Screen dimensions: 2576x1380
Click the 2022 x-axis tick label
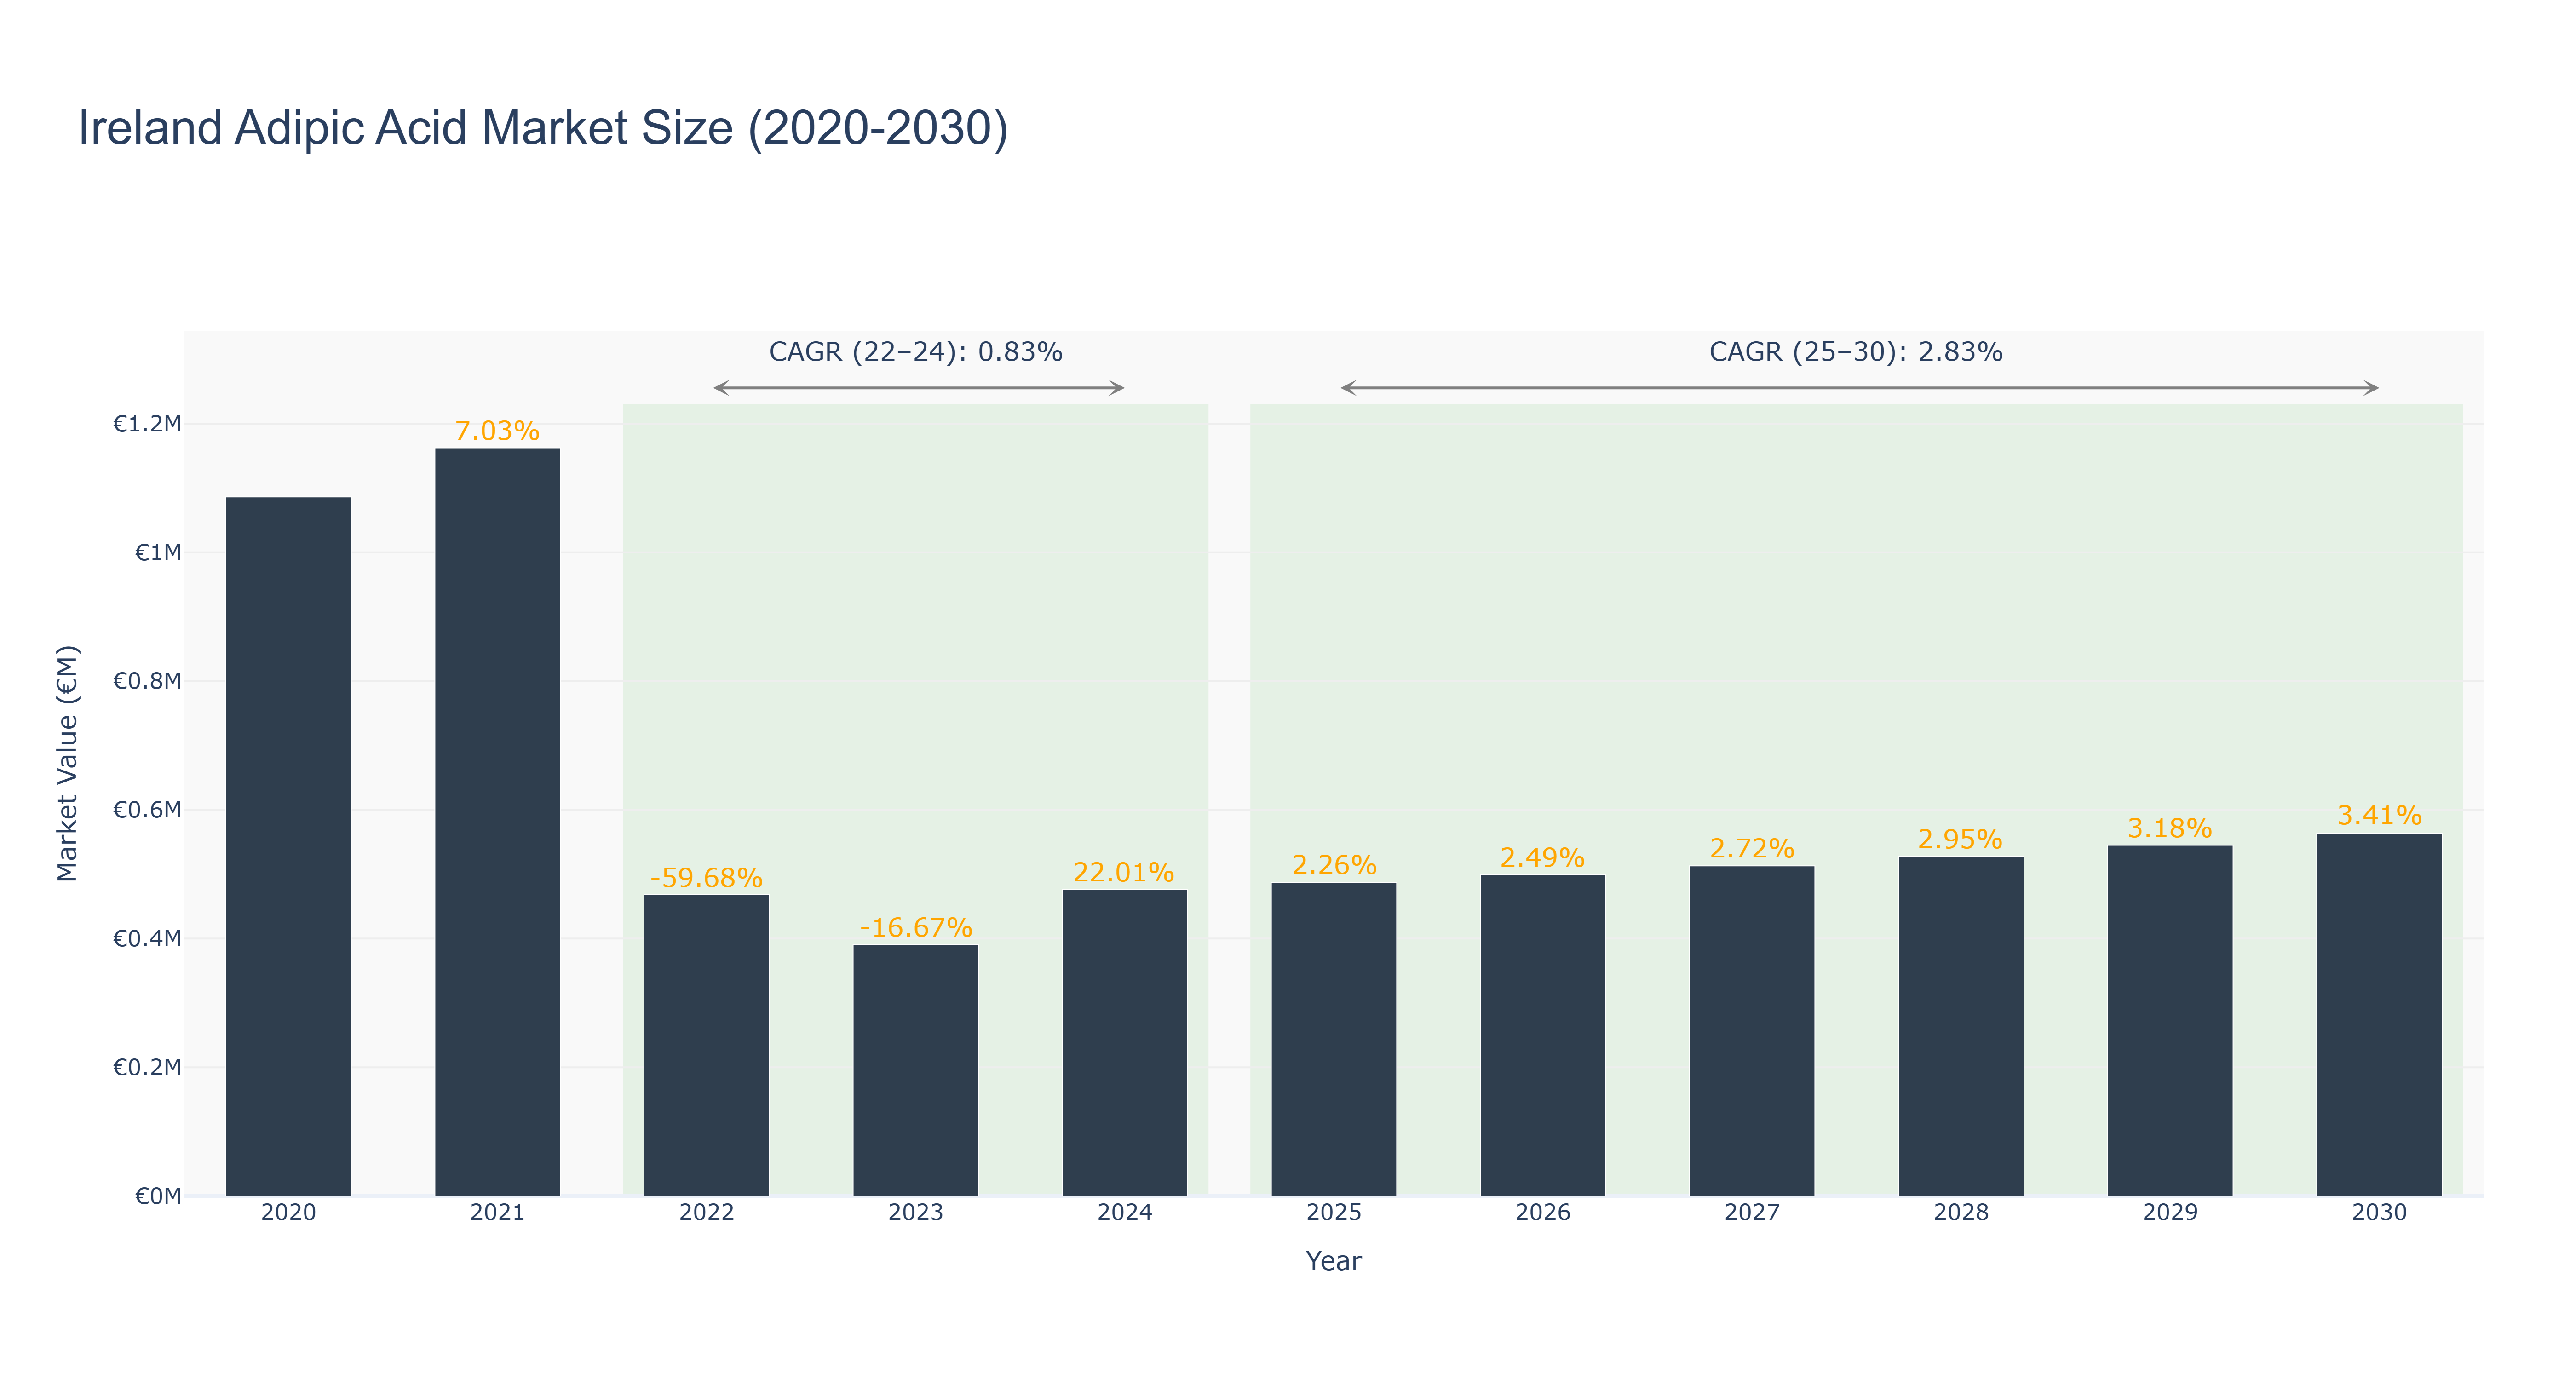[706, 1213]
